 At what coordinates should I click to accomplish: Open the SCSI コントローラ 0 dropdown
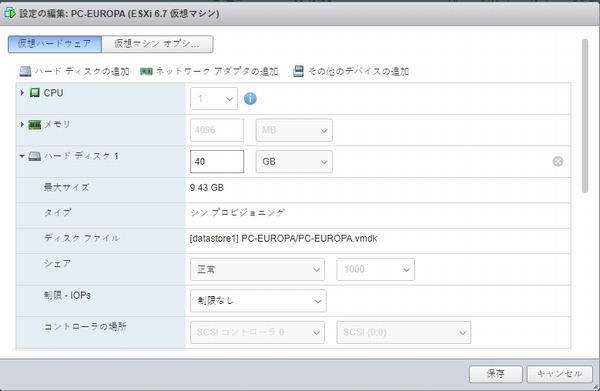258,332
